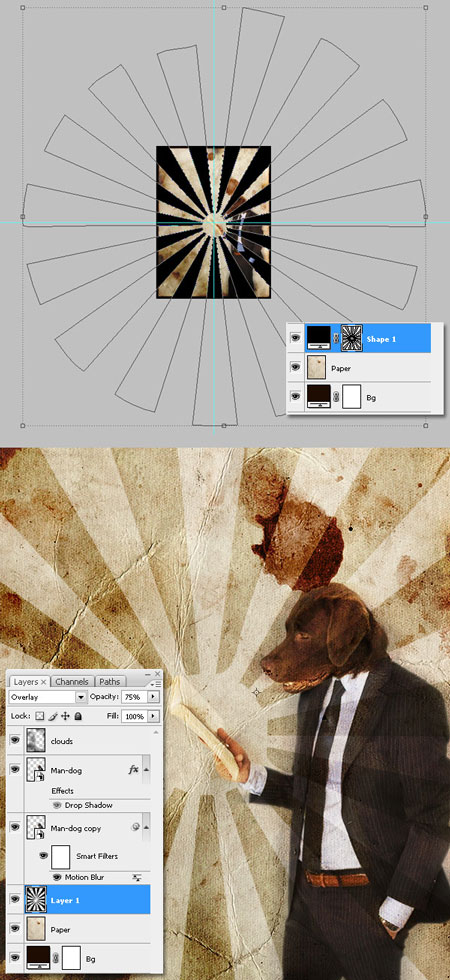Hide the Man-dog layer
Image resolution: width=450 pixels, height=980 pixels.
point(15,770)
